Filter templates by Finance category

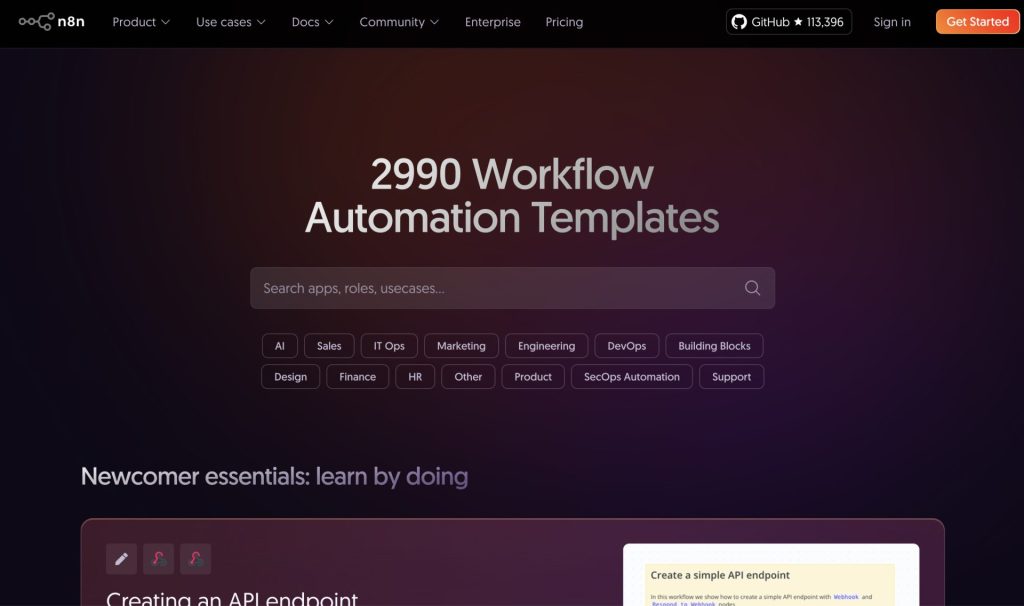pyautogui.click(x=358, y=377)
